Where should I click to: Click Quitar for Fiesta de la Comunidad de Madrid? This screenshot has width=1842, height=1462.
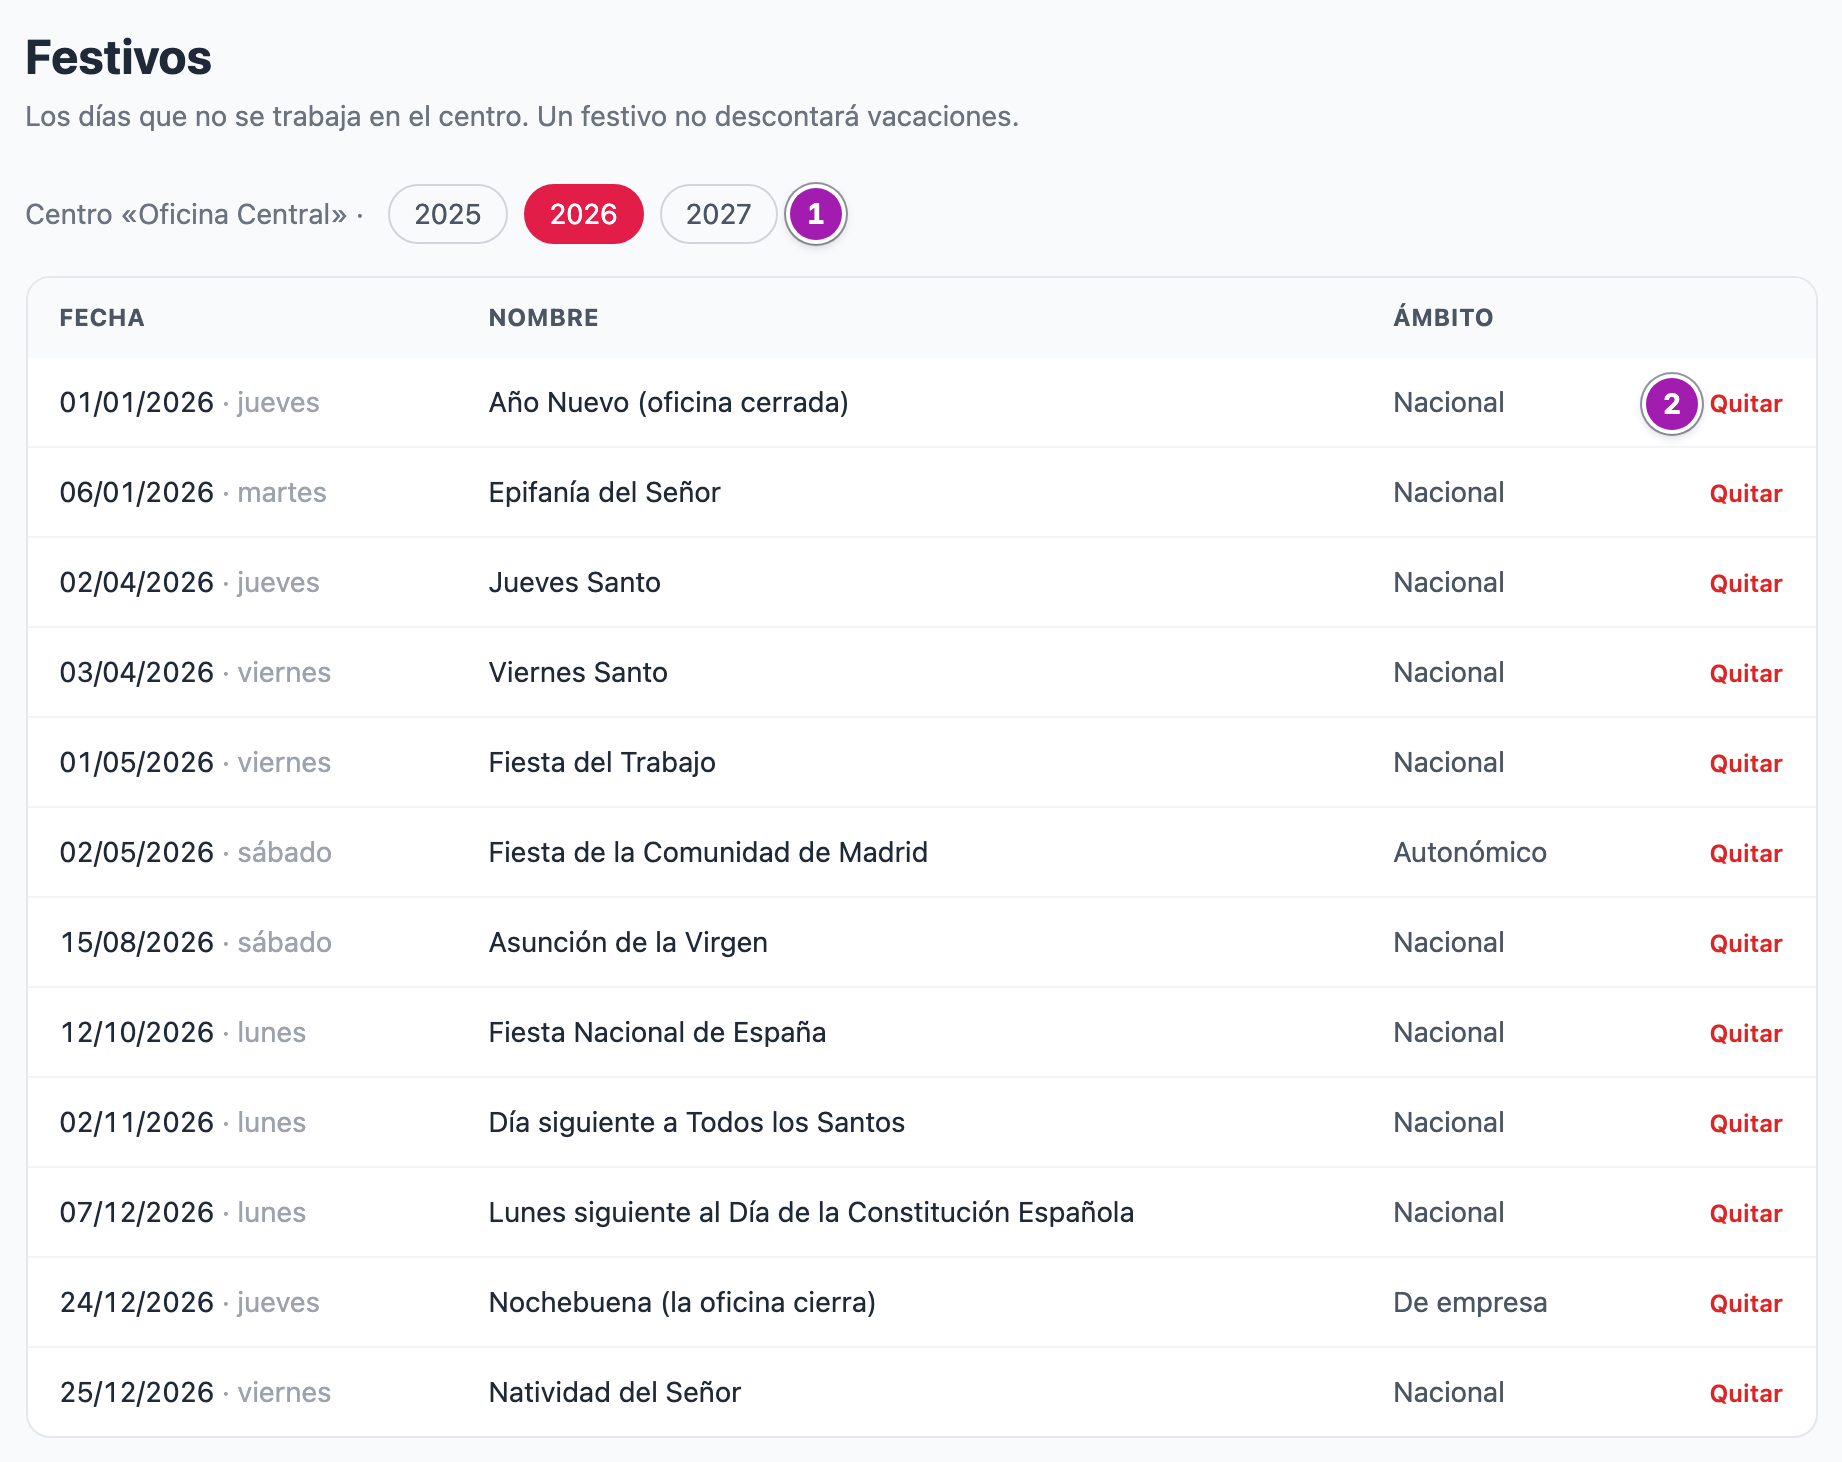(x=1745, y=853)
